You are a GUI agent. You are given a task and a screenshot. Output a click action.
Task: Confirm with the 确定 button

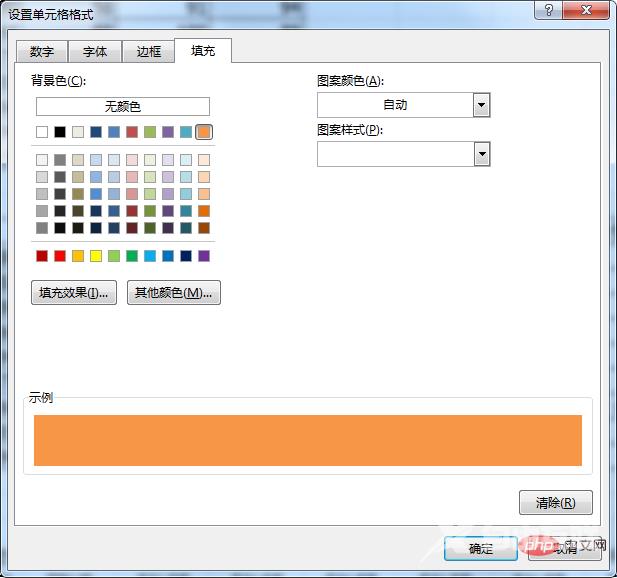[480, 548]
